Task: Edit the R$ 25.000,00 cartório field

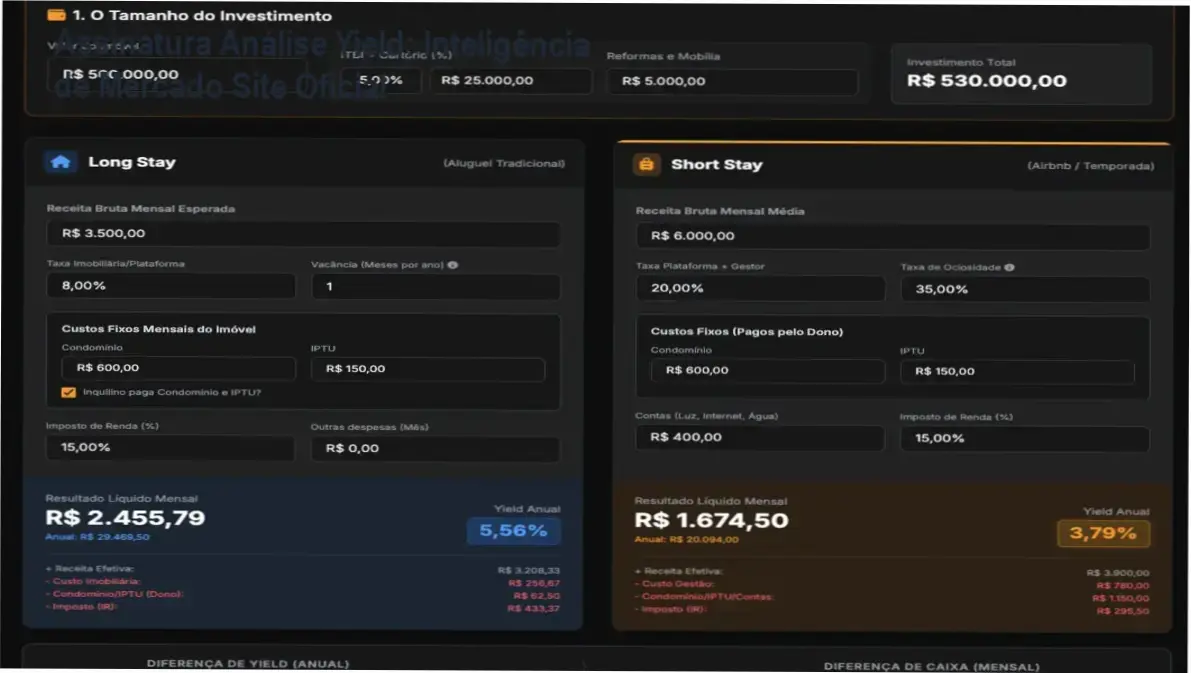Action: point(510,81)
